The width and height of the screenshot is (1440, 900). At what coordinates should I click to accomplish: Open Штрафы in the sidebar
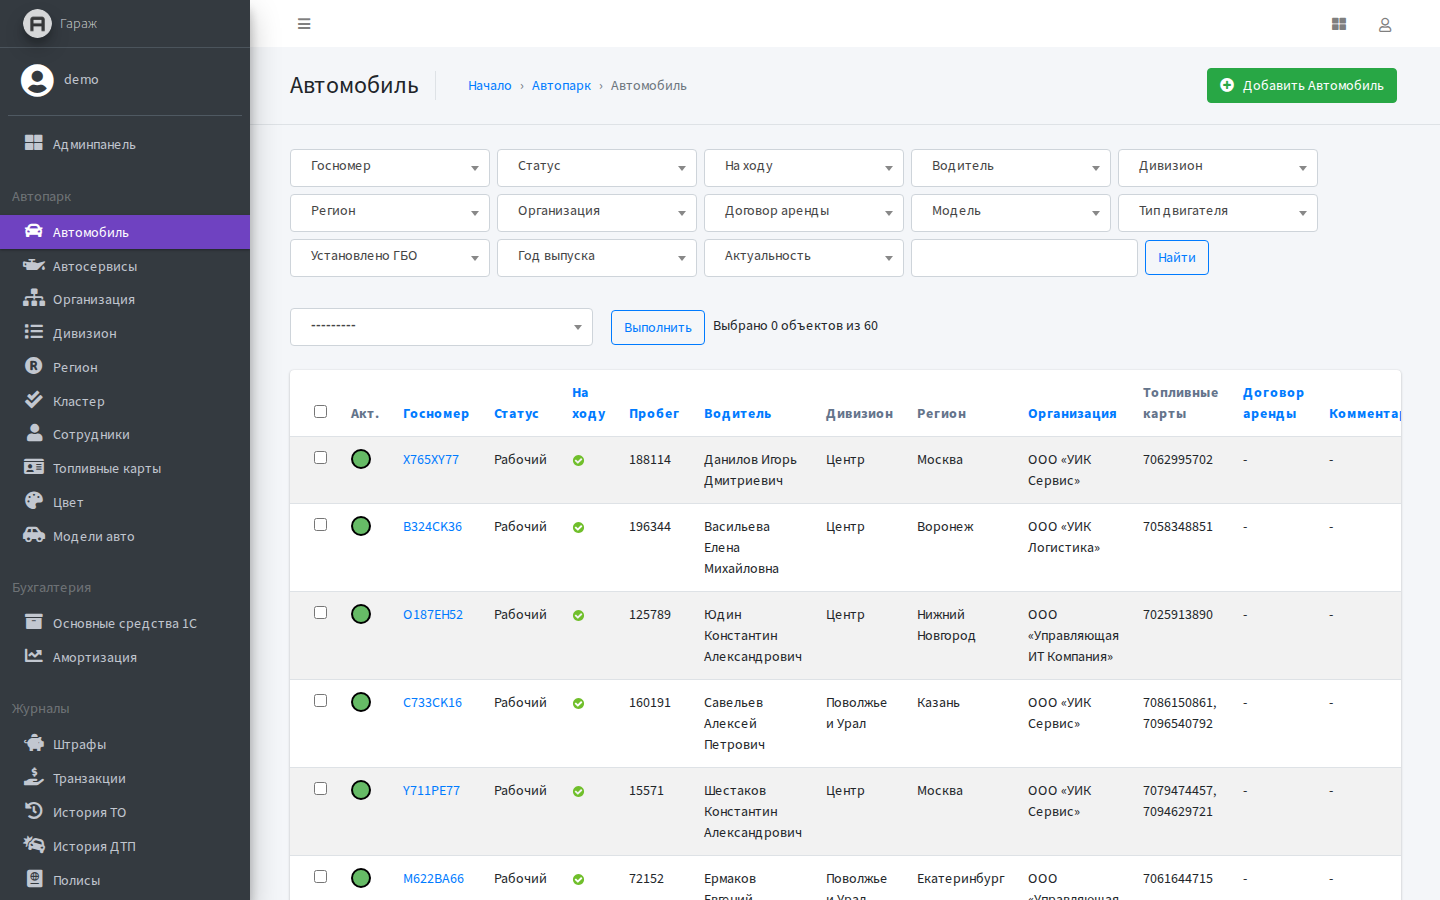tap(125, 744)
